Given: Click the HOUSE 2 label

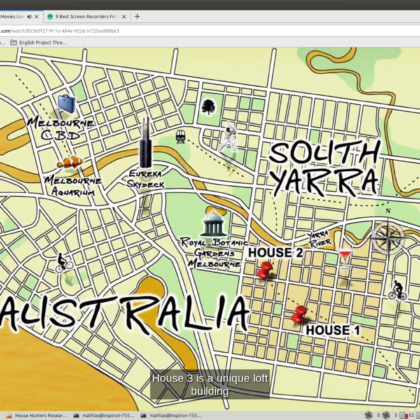Looking at the screenshot, I should (x=275, y=253).
